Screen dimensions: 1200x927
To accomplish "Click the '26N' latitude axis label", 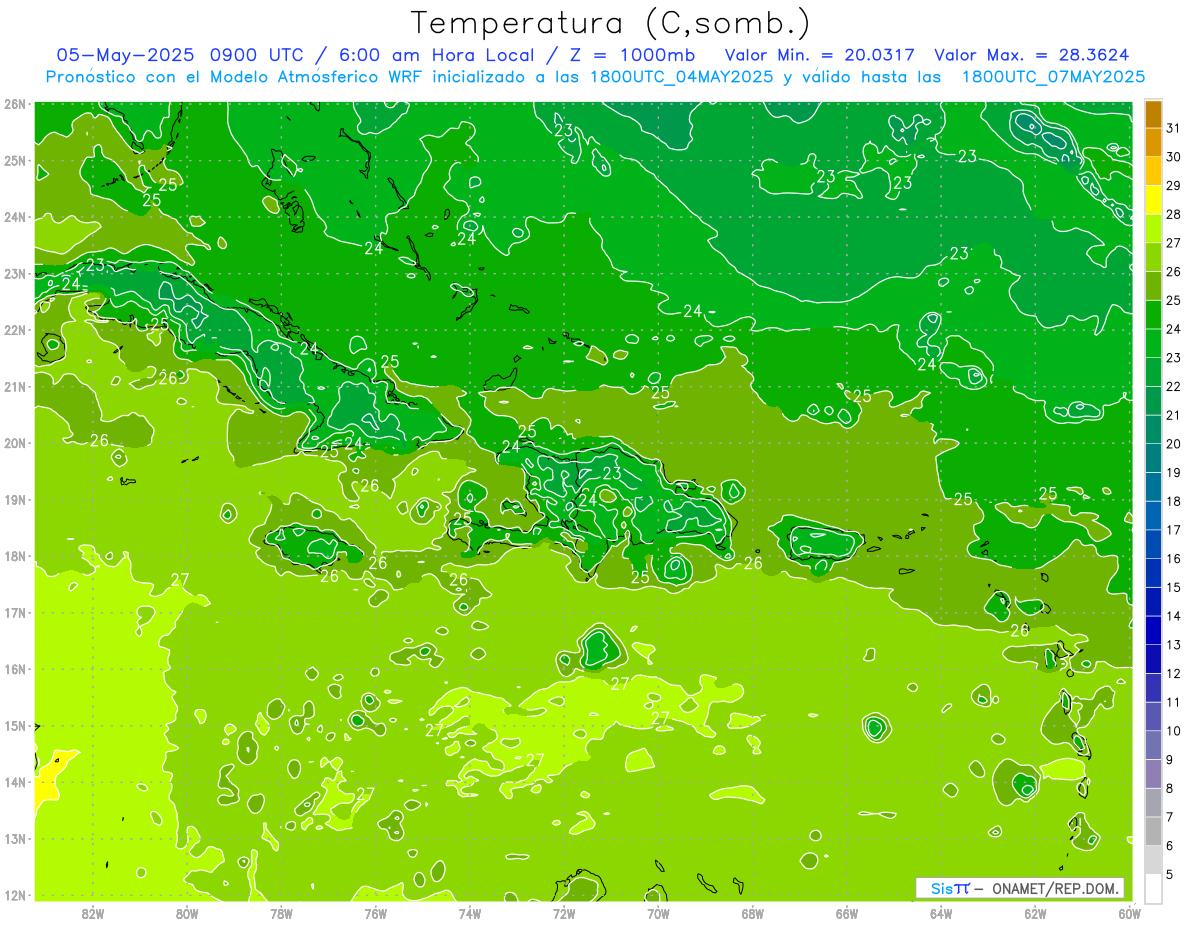I will tap(15, 104).
